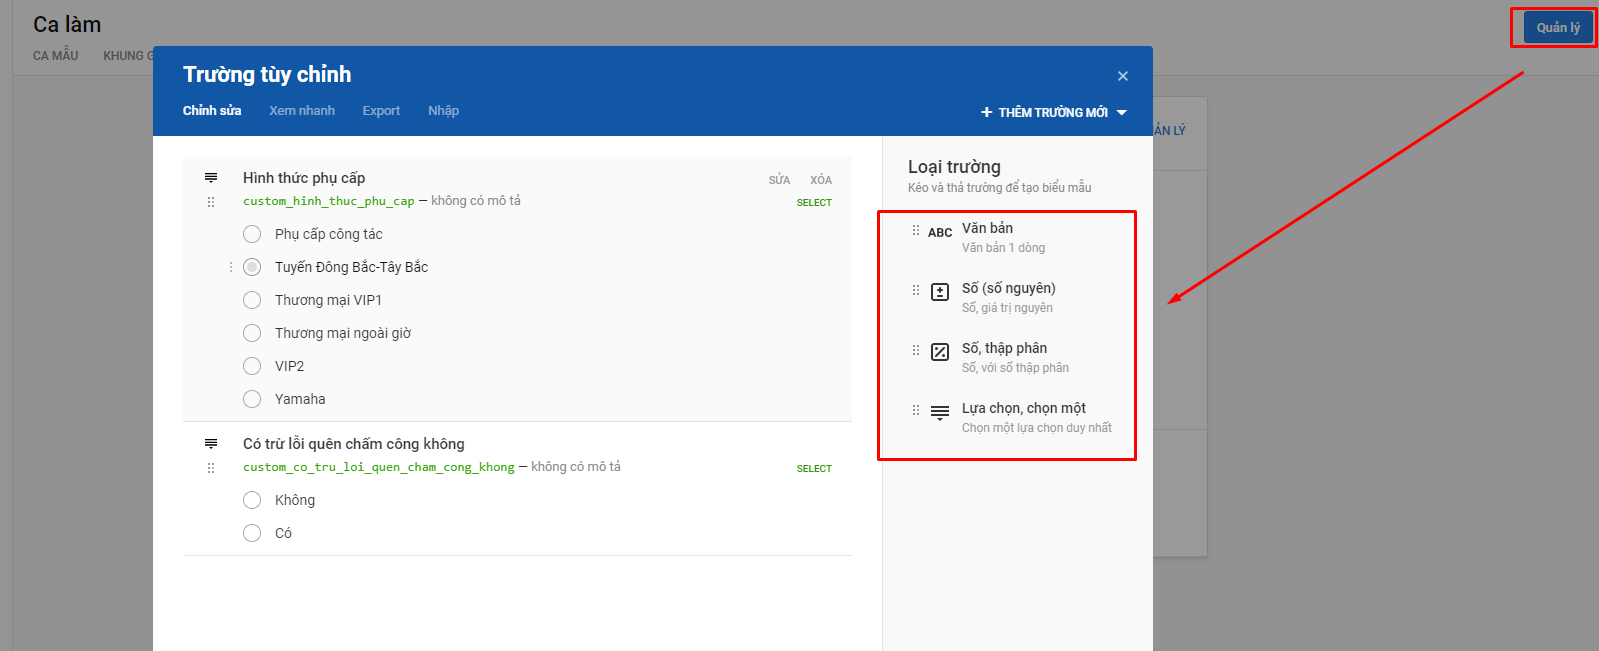Click the list icon beside Hình thức phụ cấp

click(211, 178)
